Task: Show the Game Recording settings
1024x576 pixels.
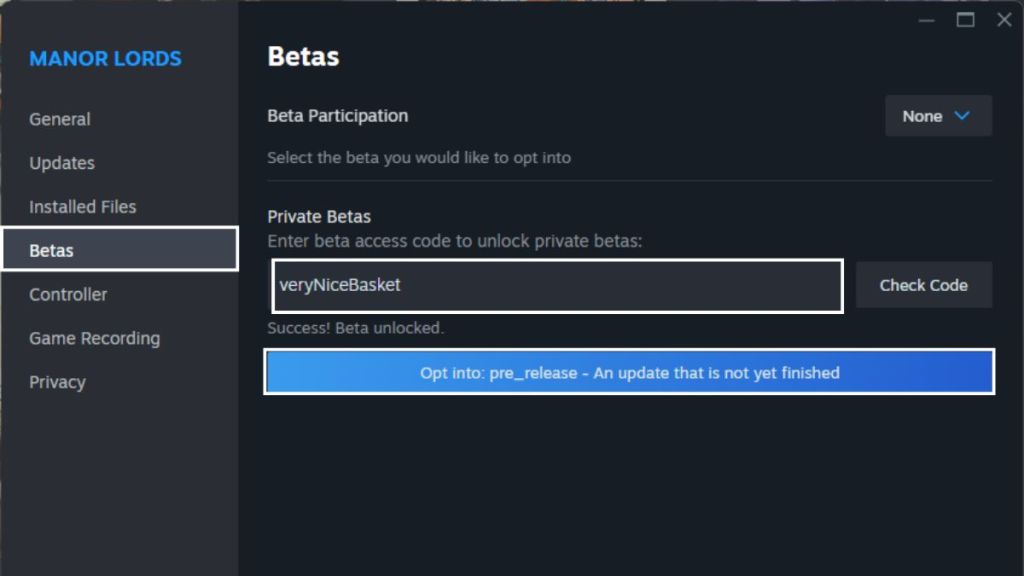Action: tap(94, 339)
